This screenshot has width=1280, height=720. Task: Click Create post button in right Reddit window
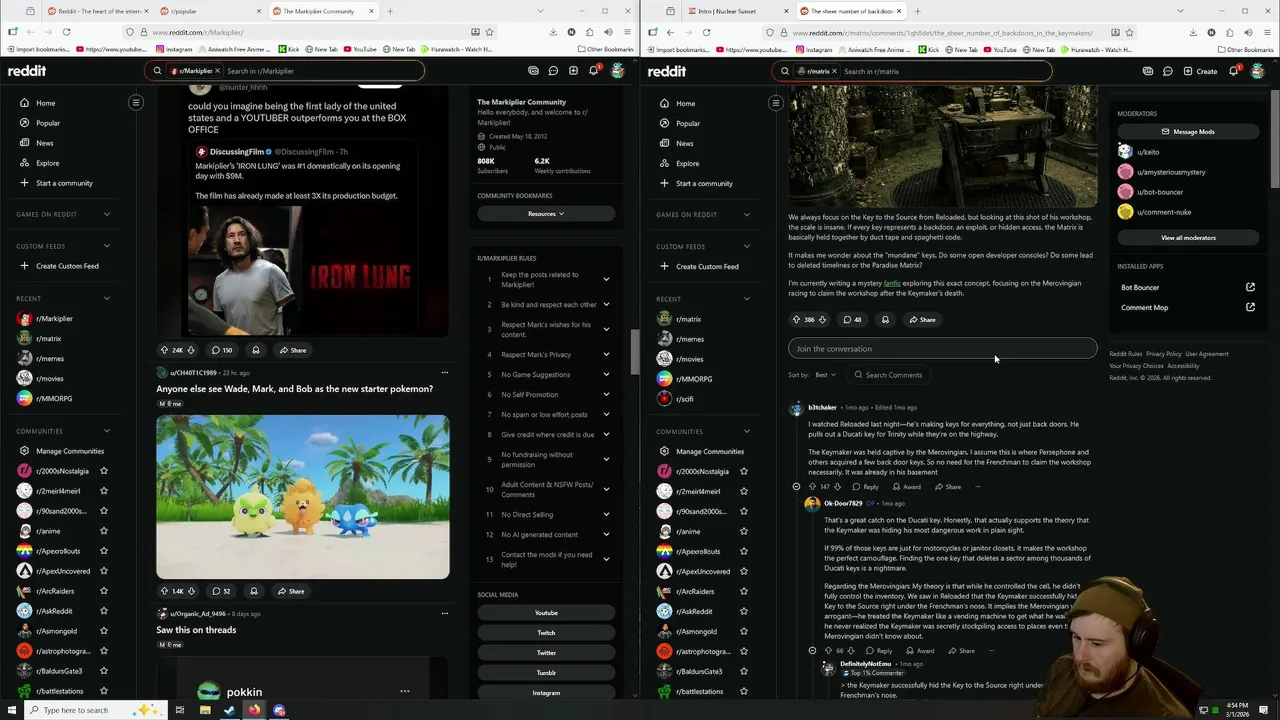point(1200,71)
